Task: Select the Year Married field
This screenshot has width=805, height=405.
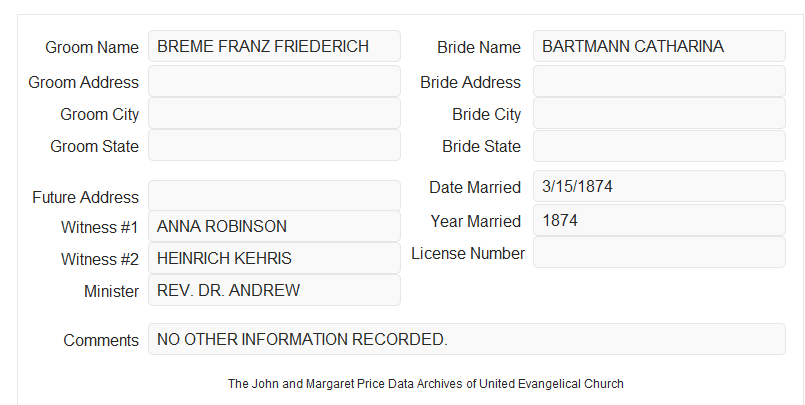Action: click(x=659, y=220)
